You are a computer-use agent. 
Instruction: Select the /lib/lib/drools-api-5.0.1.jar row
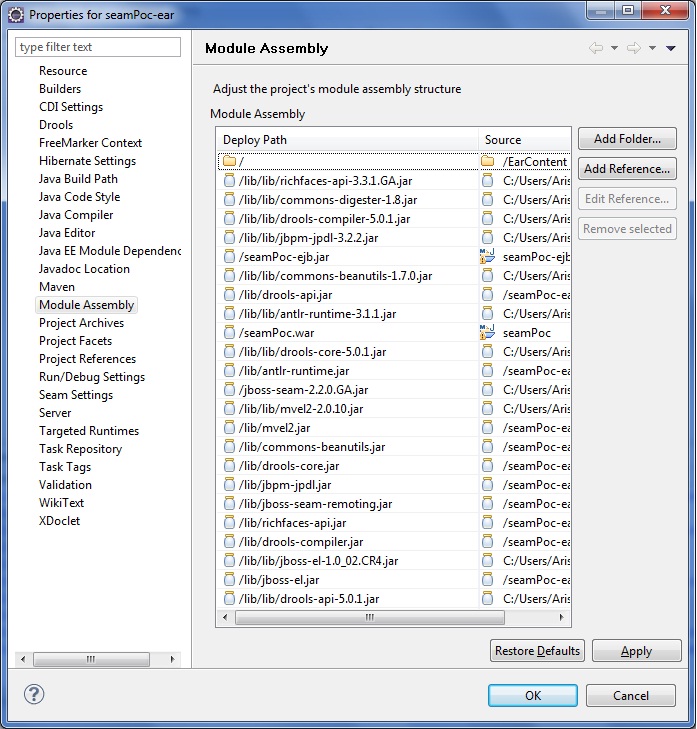point(394,599)
